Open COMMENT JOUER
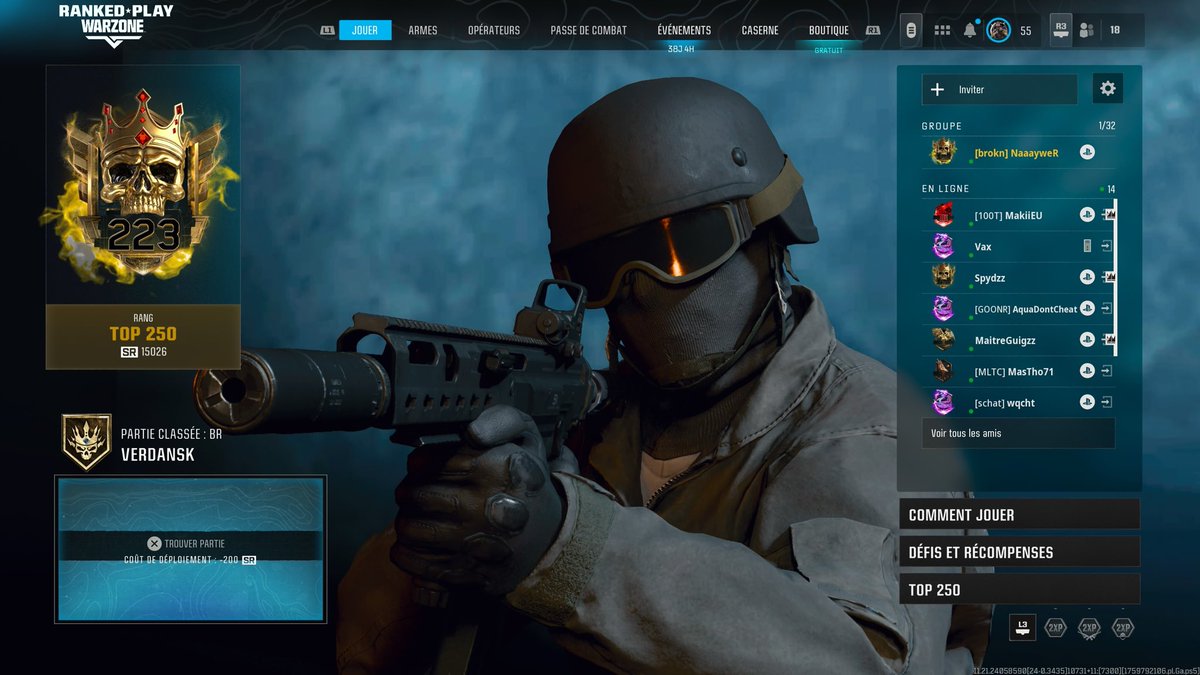1200x675 pixels. (1019, 515)
